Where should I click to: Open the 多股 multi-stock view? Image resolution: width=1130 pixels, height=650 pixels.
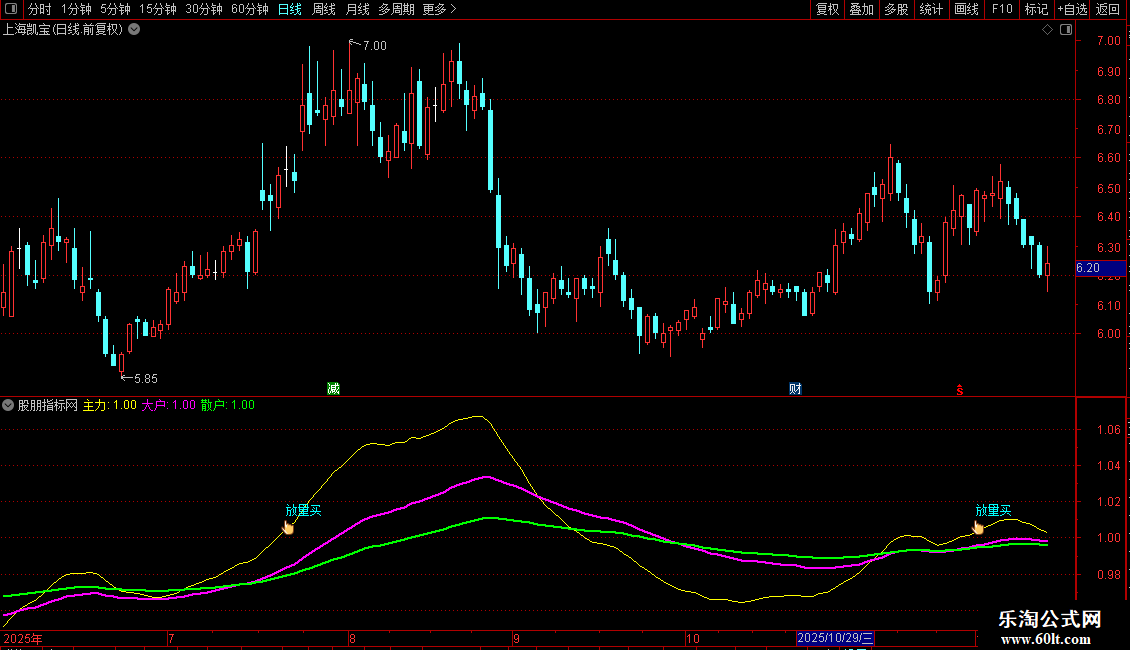point(897,9)
